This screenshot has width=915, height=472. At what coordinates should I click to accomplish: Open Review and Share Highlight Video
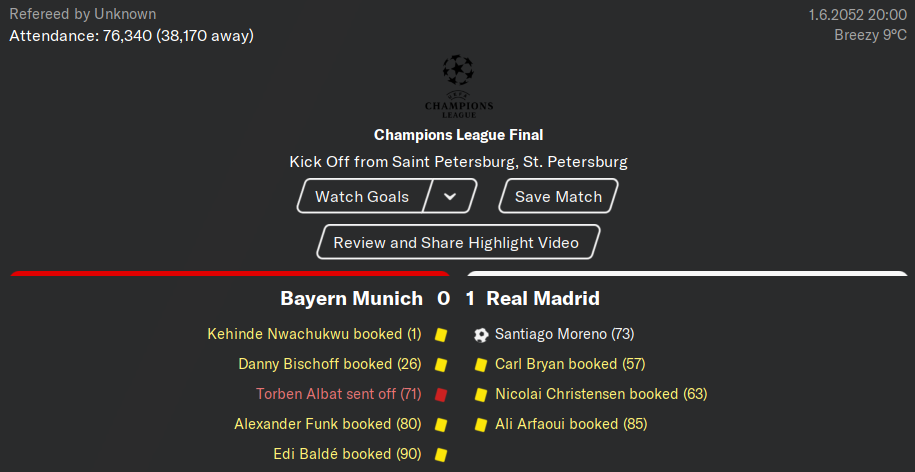(x=456, y=242)
